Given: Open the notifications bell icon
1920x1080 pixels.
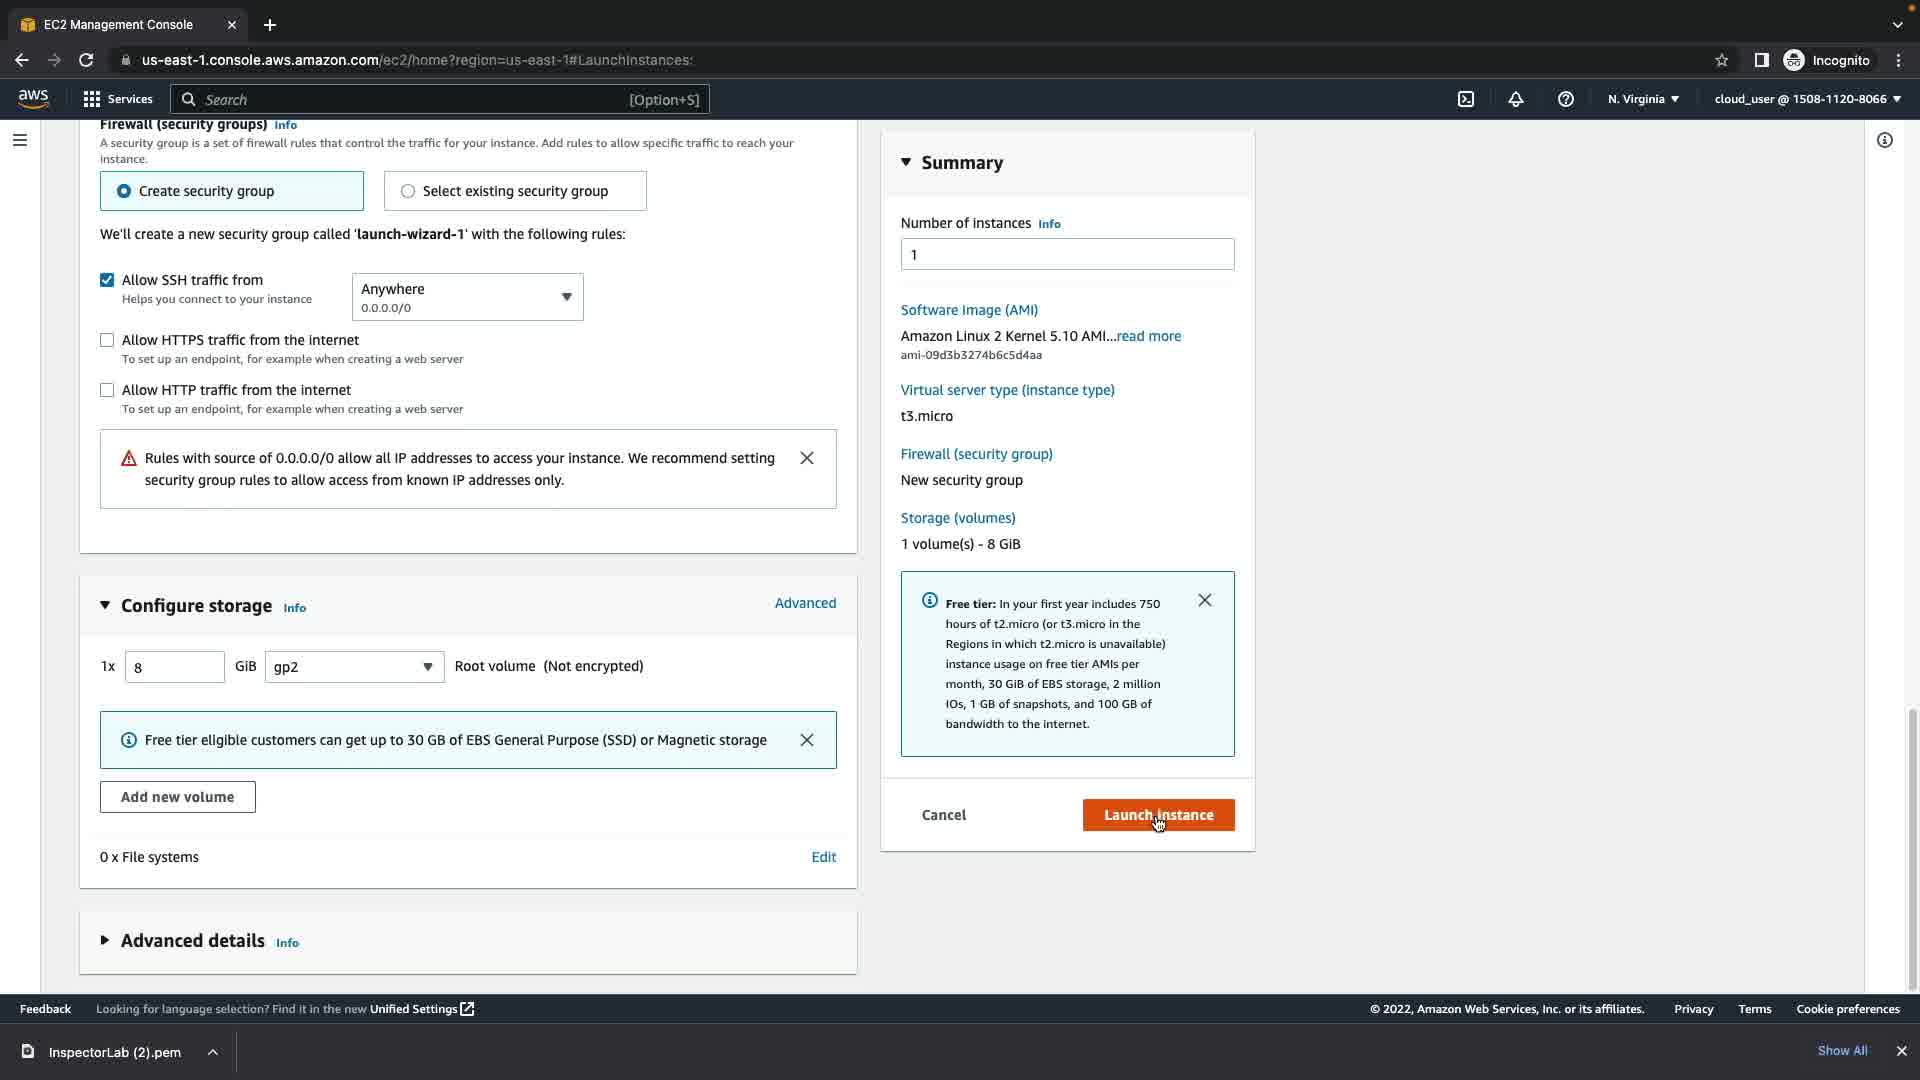Looking at the screenshot, I should click(1516, 99).
